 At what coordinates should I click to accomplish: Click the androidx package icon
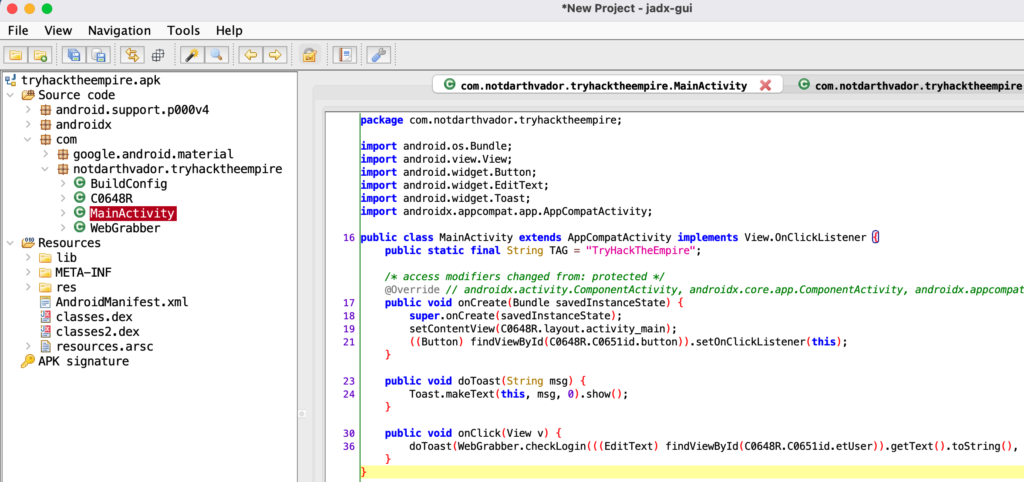pyautogui.click(x=46, y=125)
